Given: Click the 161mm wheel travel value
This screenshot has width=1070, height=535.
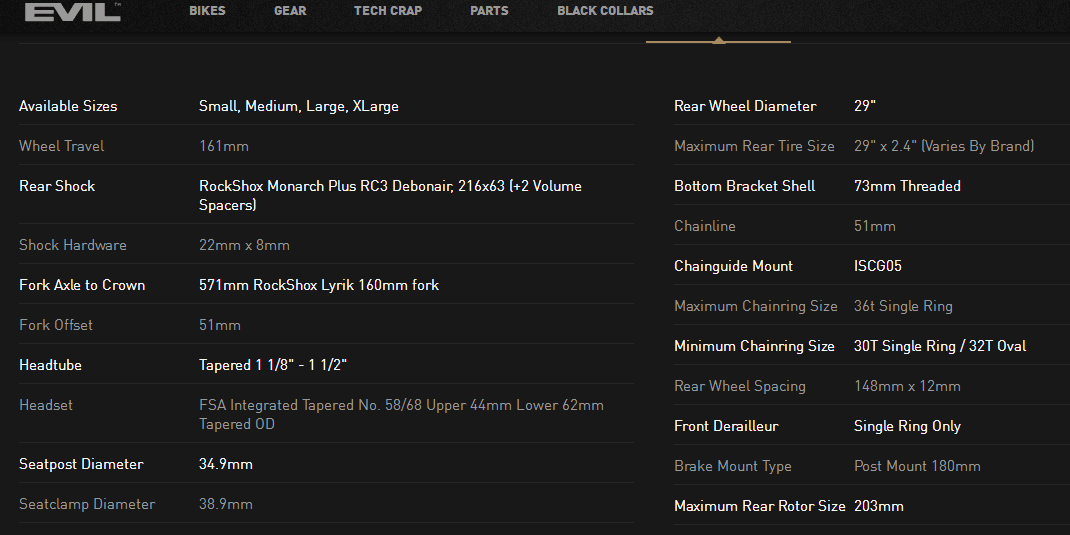Looking at the screenshot, I should tap(224, 146).
